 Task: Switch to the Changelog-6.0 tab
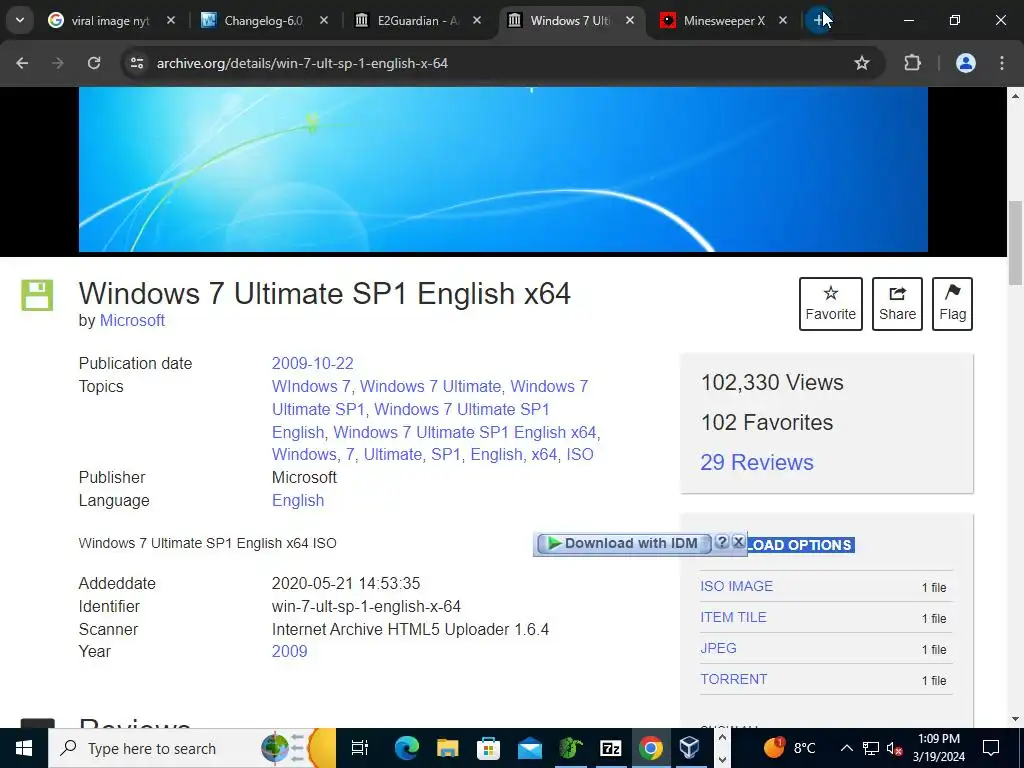[264, 21]
